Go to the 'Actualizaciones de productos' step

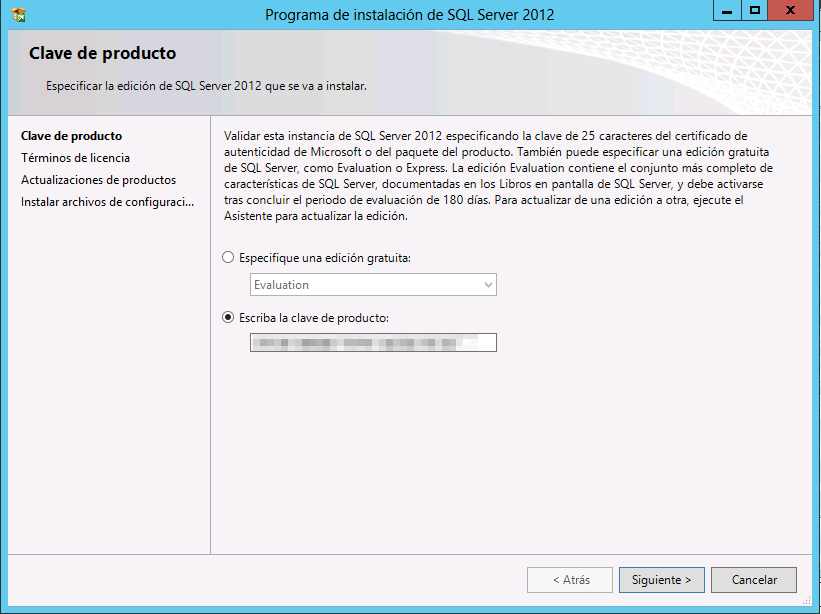pos(98,180)
